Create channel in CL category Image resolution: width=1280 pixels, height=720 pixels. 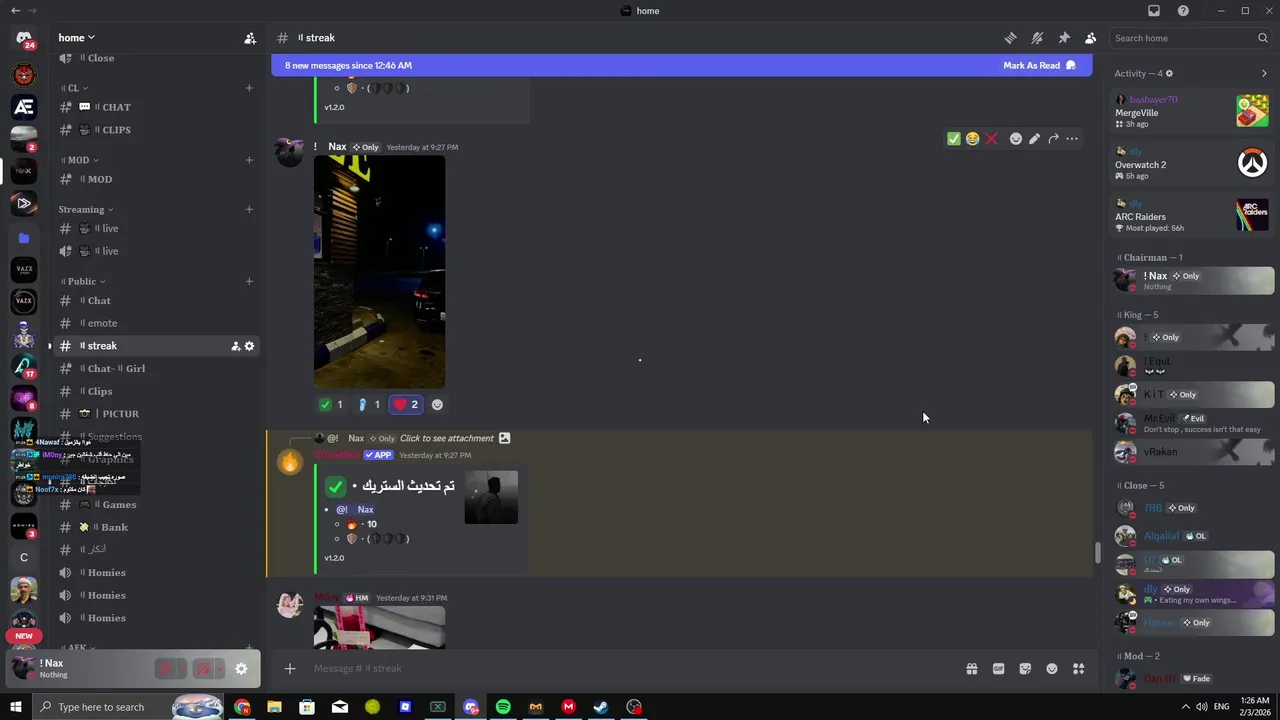(x=249, y=88)
